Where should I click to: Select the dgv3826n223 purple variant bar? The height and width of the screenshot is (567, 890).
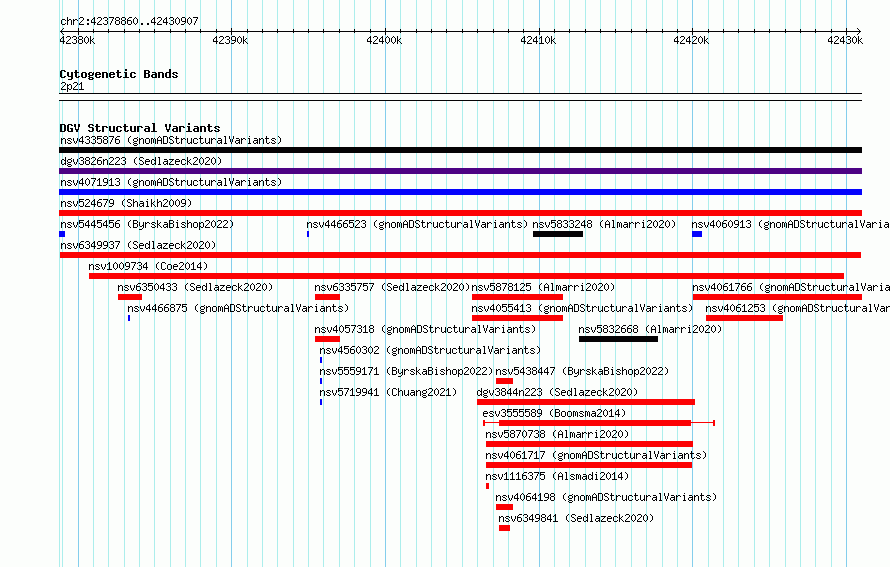click(x=460, y=171)
